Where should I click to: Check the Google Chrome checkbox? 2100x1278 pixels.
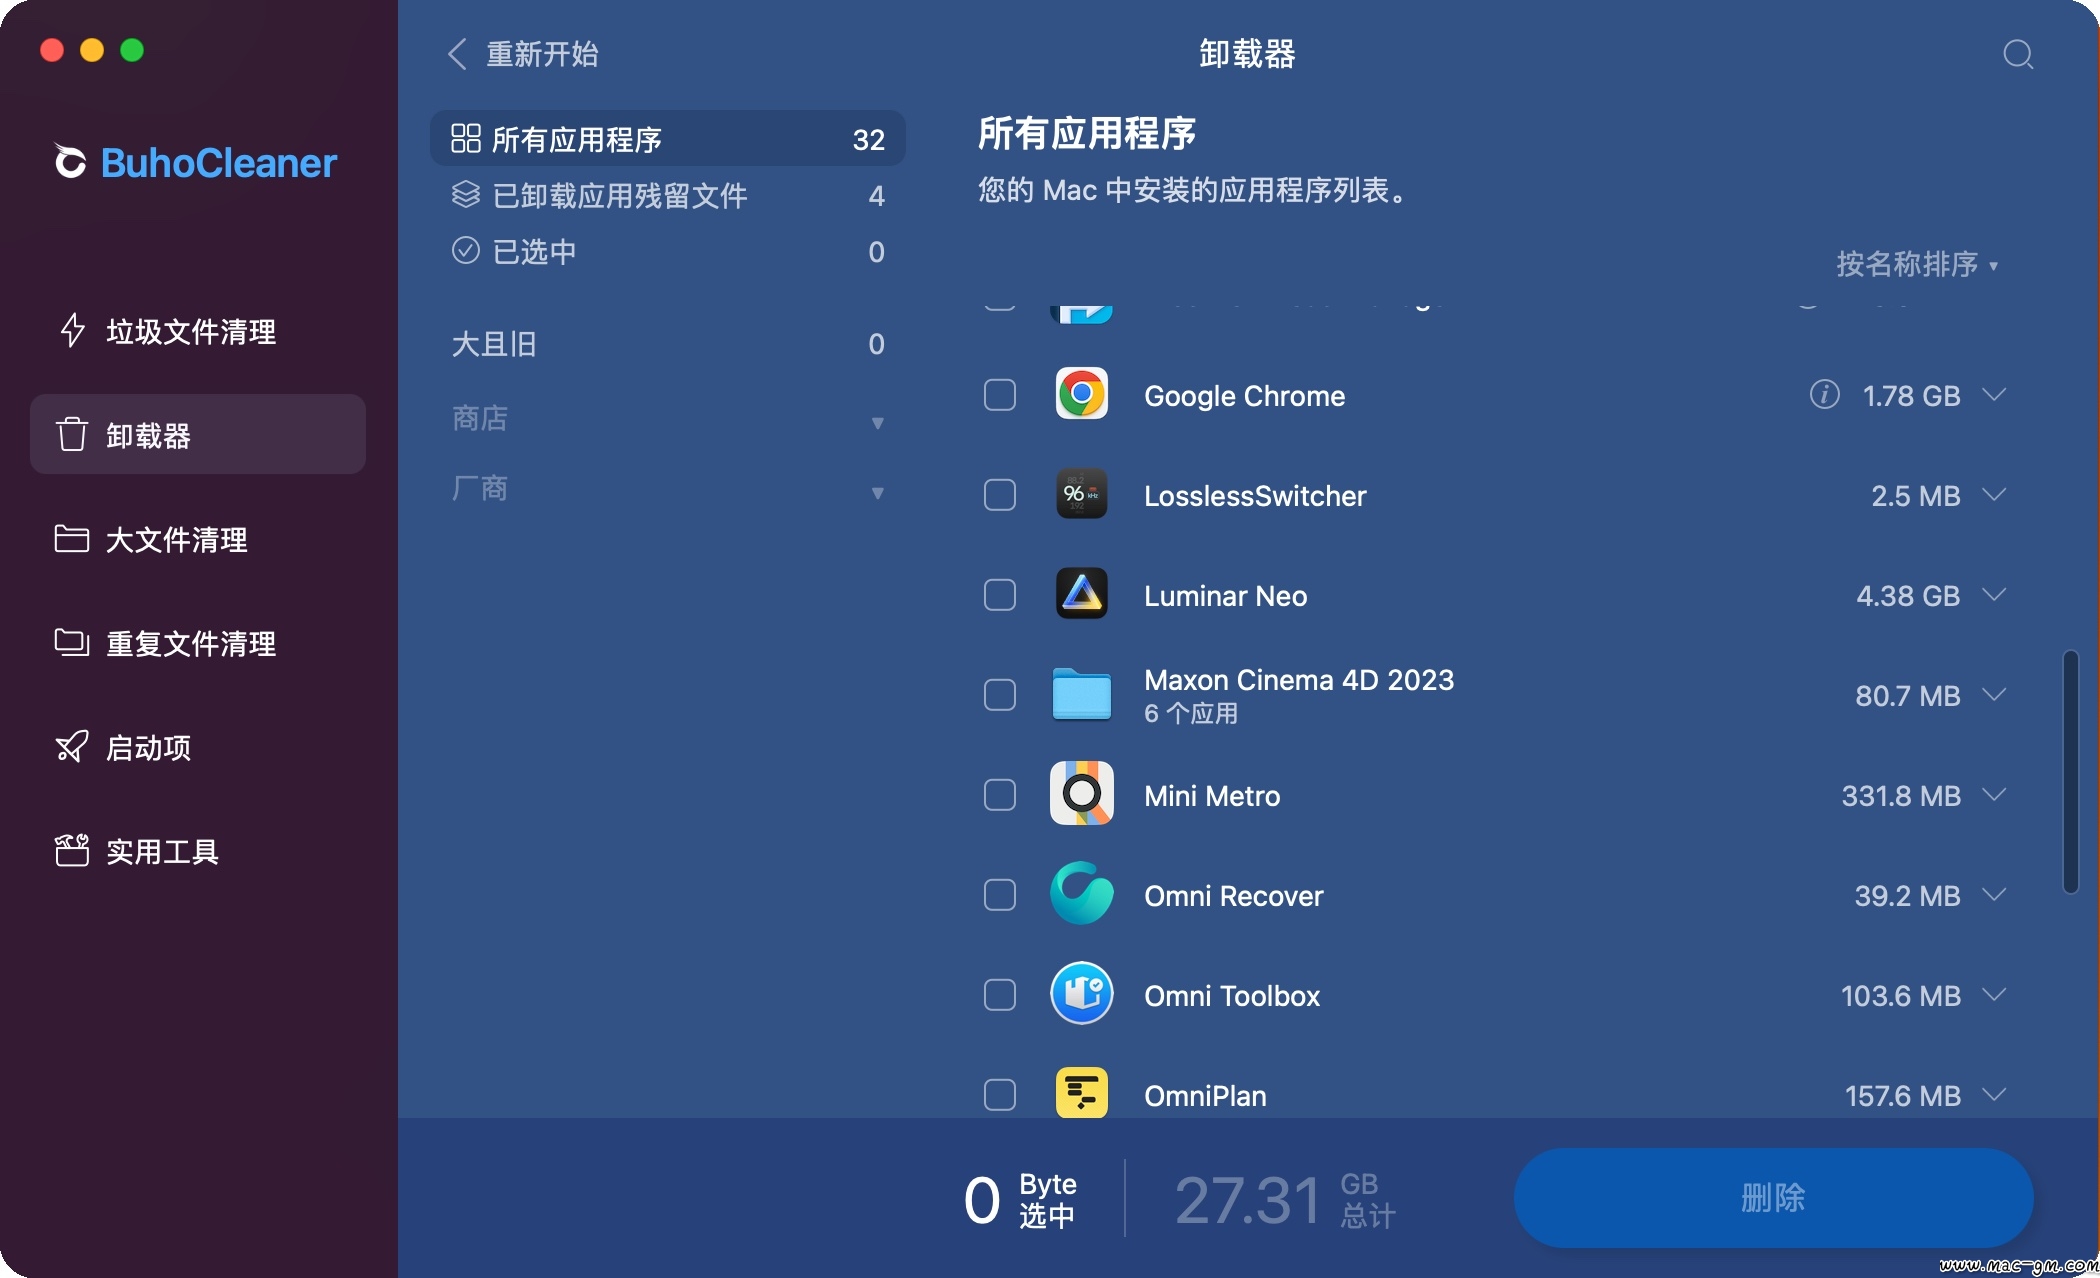tap(1000, 395)
